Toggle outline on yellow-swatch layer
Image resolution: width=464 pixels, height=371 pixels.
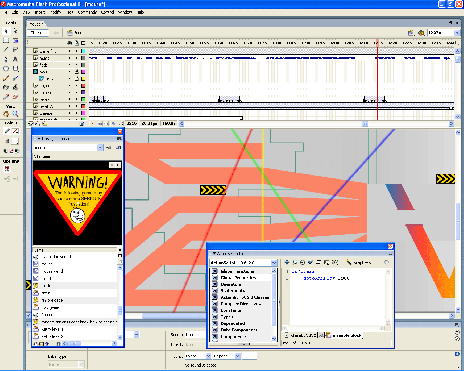(x=83, y=79)
